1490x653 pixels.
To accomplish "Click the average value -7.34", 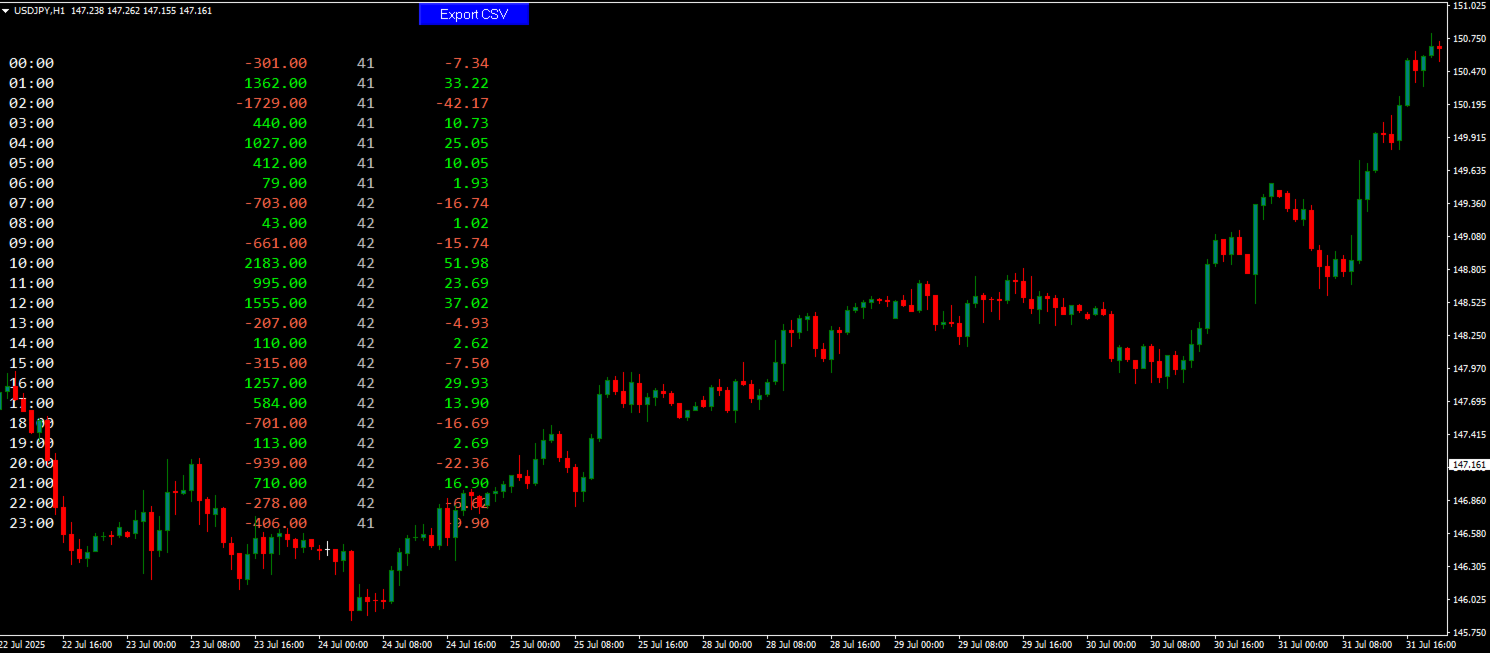I will pyautogui.click(x=467, y=63).
